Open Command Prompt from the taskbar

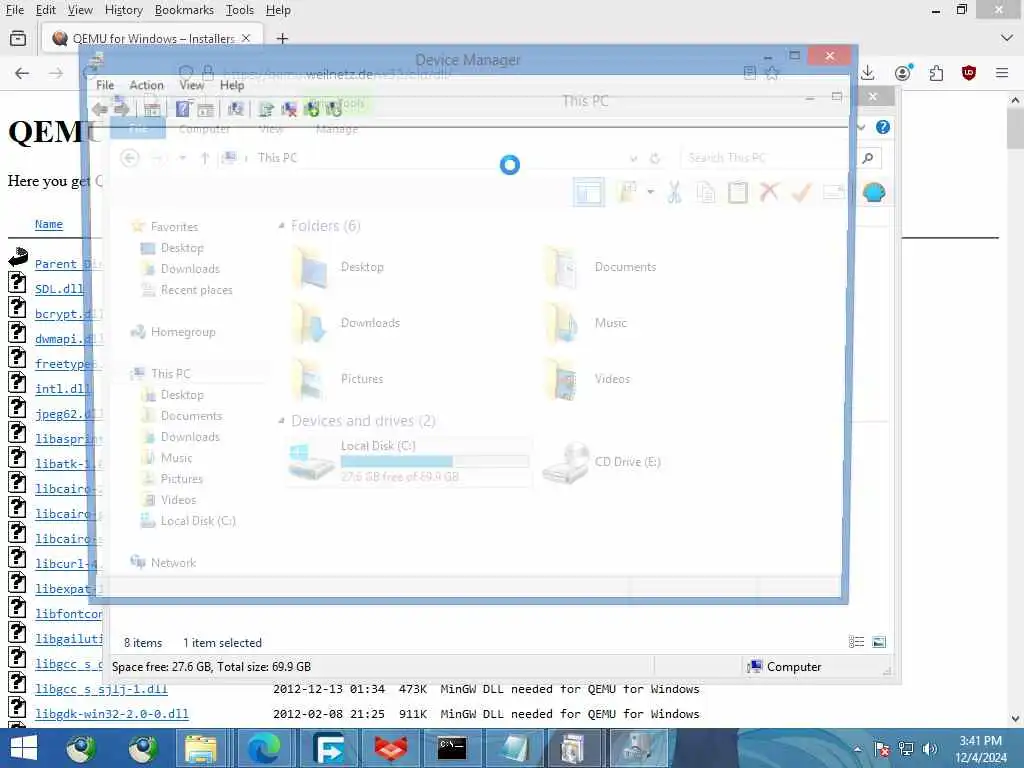(452, 748)
